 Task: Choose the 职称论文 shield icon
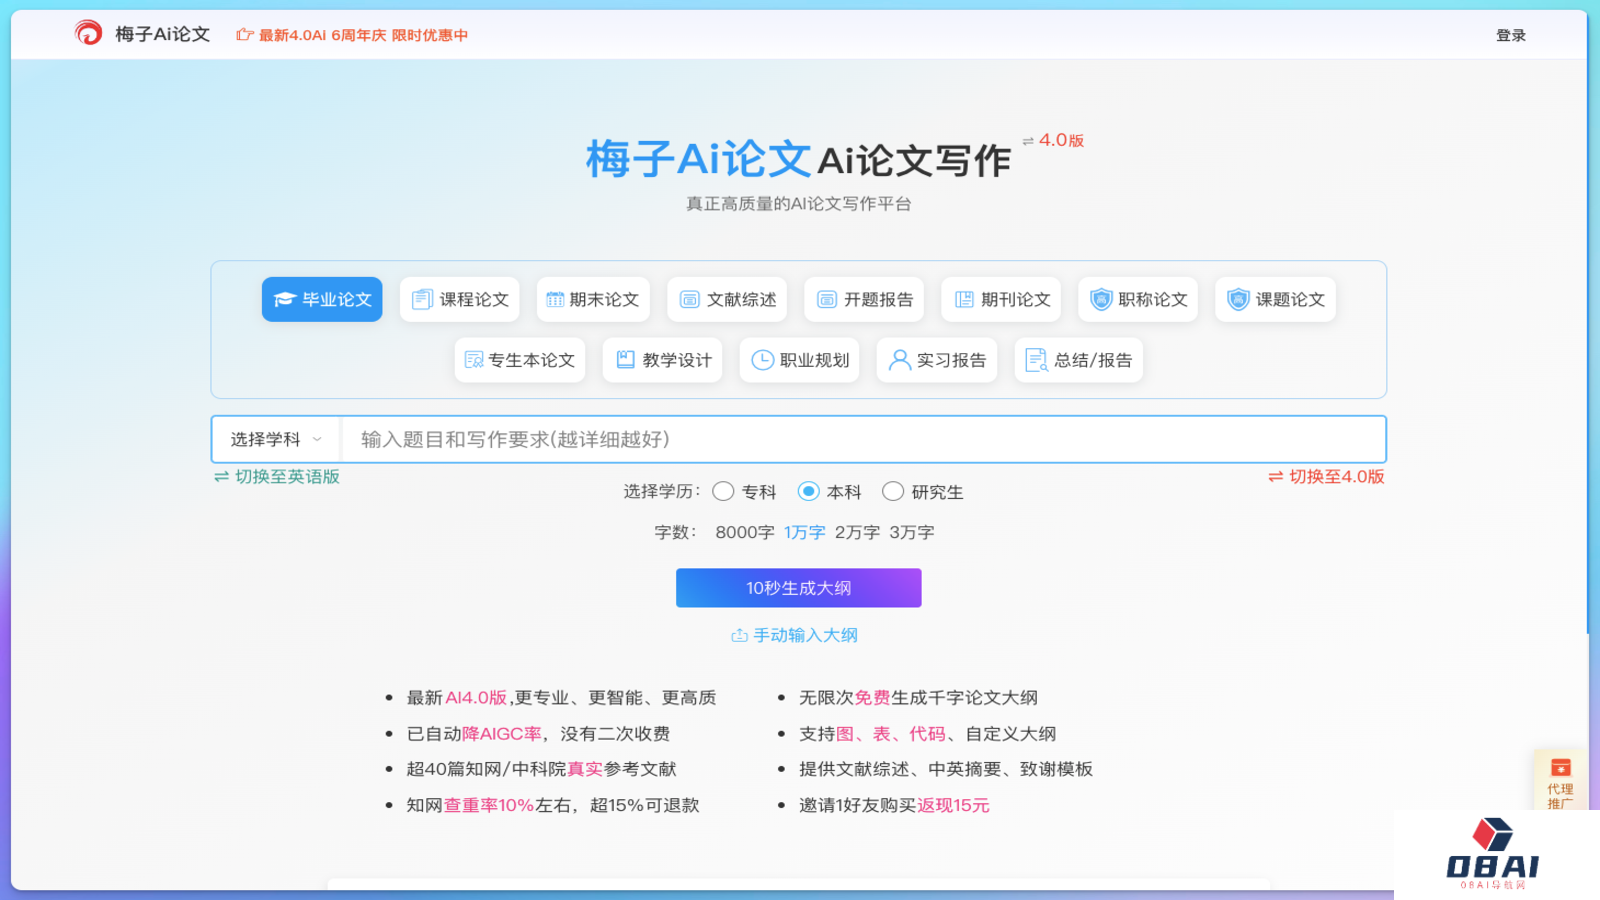1100,298
